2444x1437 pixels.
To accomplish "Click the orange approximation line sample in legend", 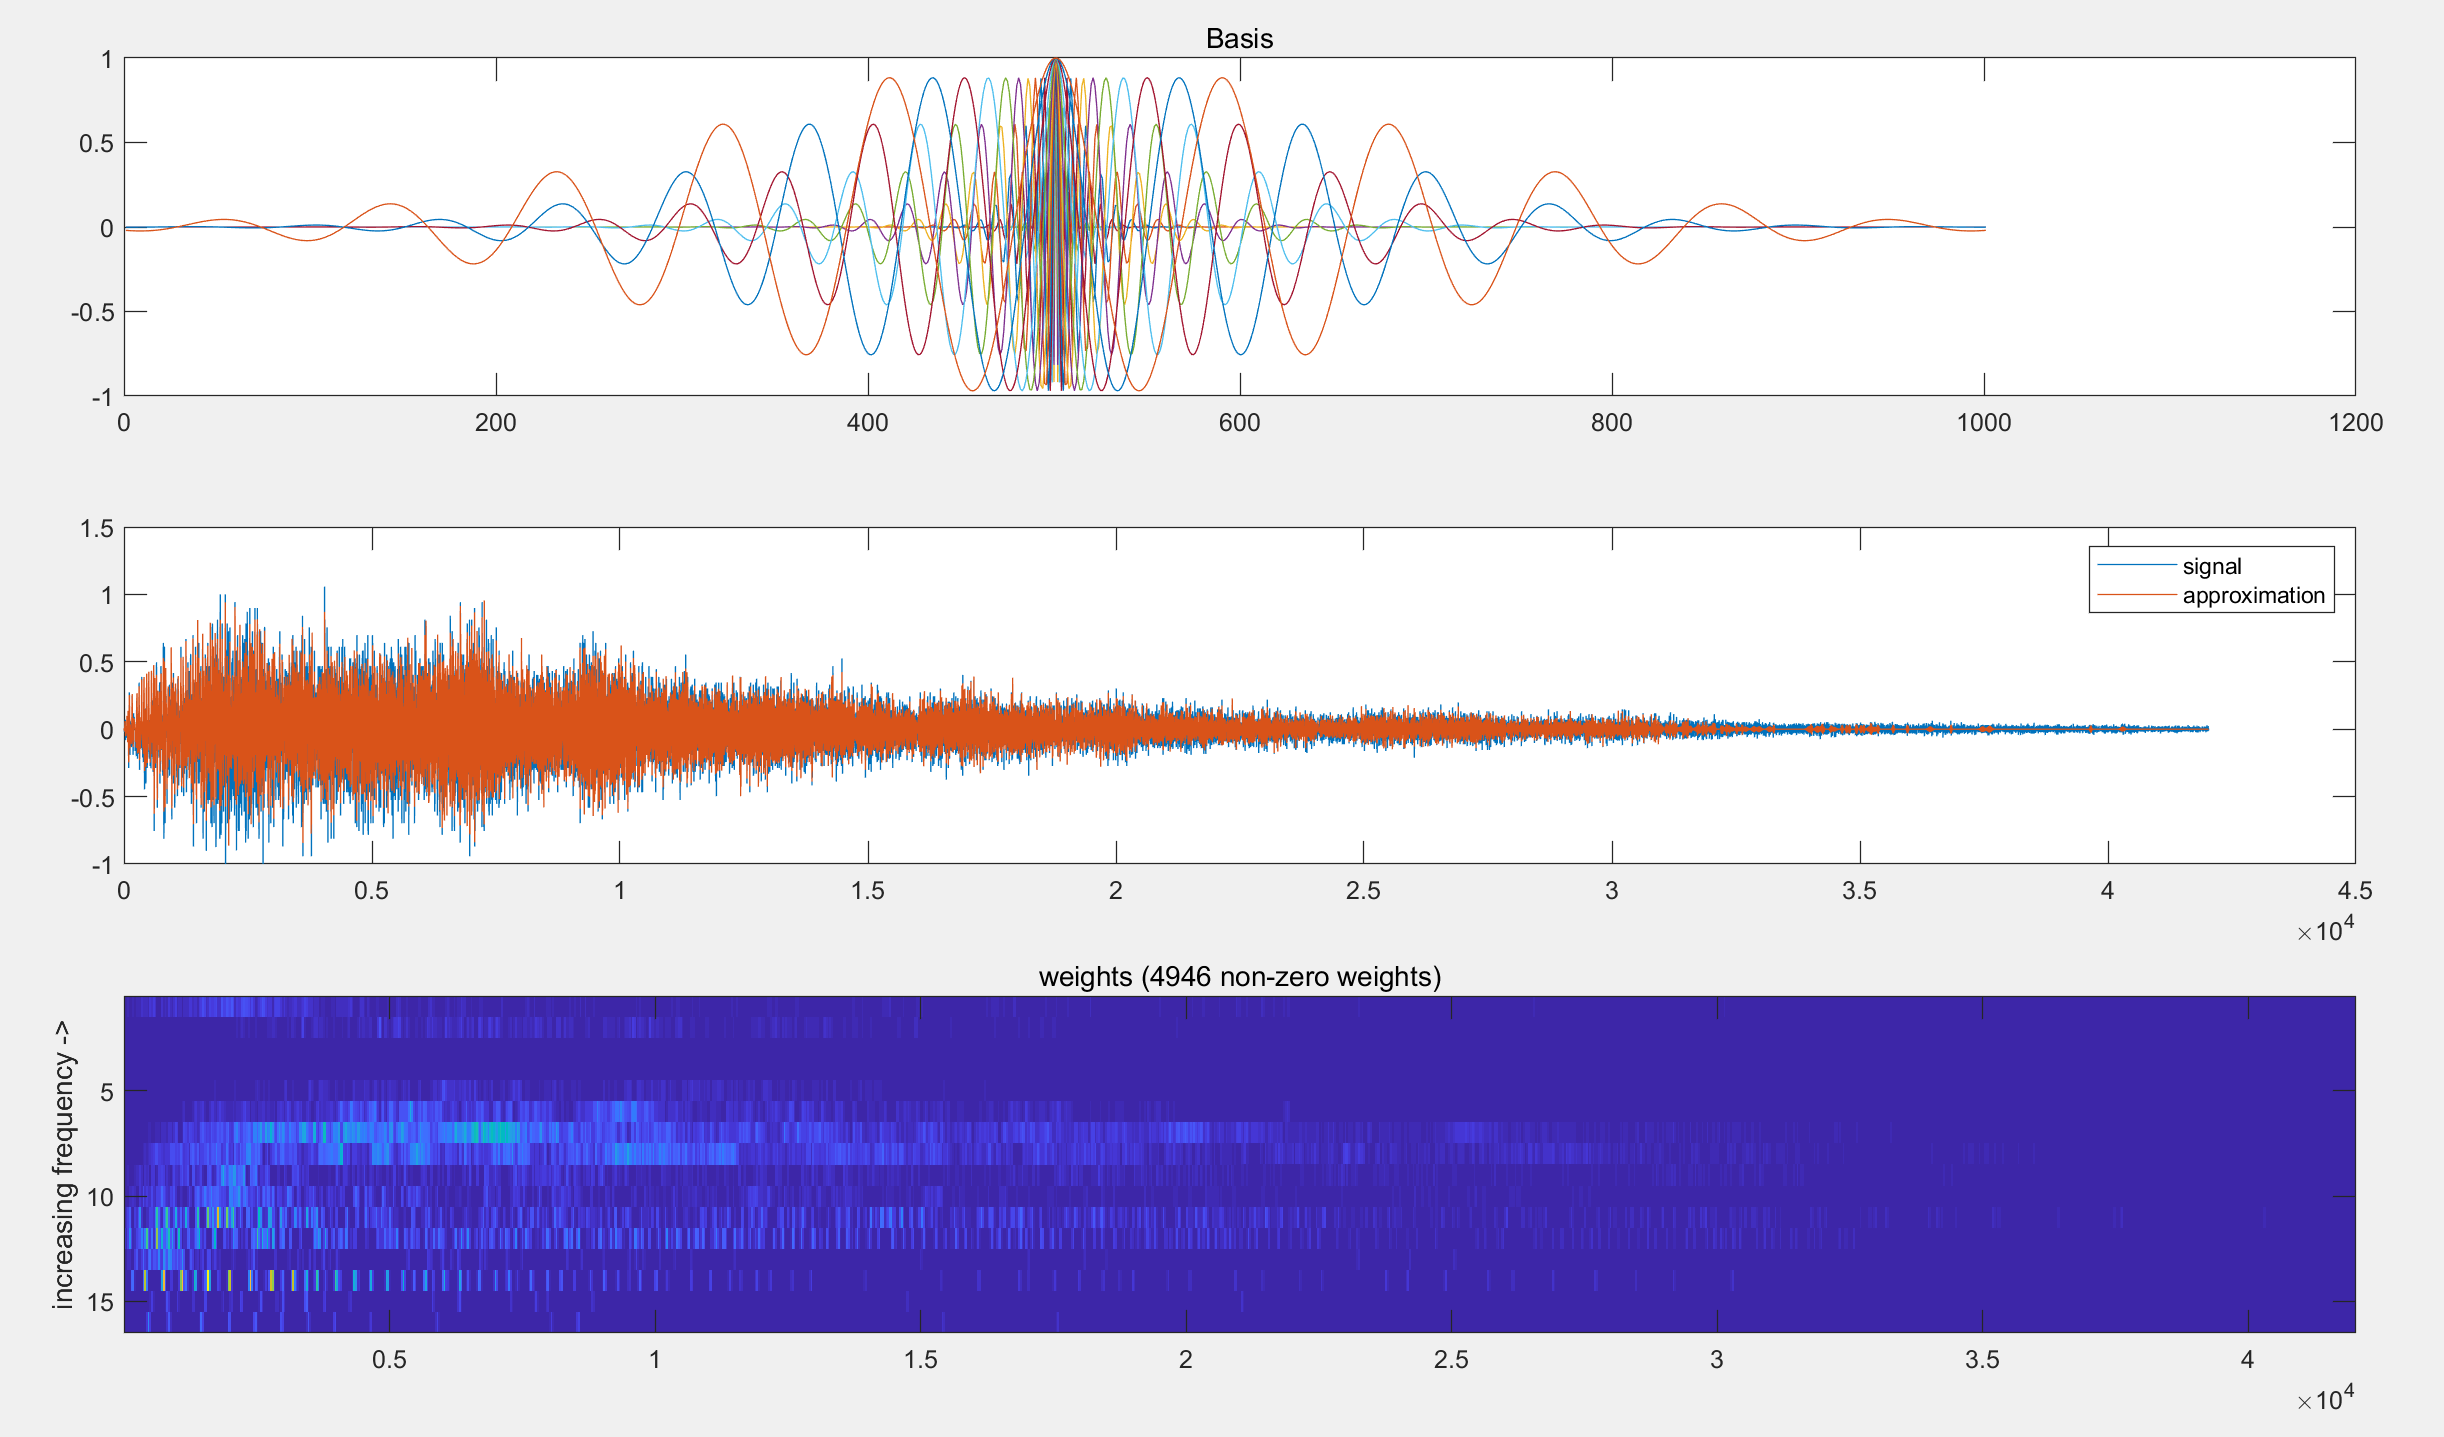I will point(2136,595).
